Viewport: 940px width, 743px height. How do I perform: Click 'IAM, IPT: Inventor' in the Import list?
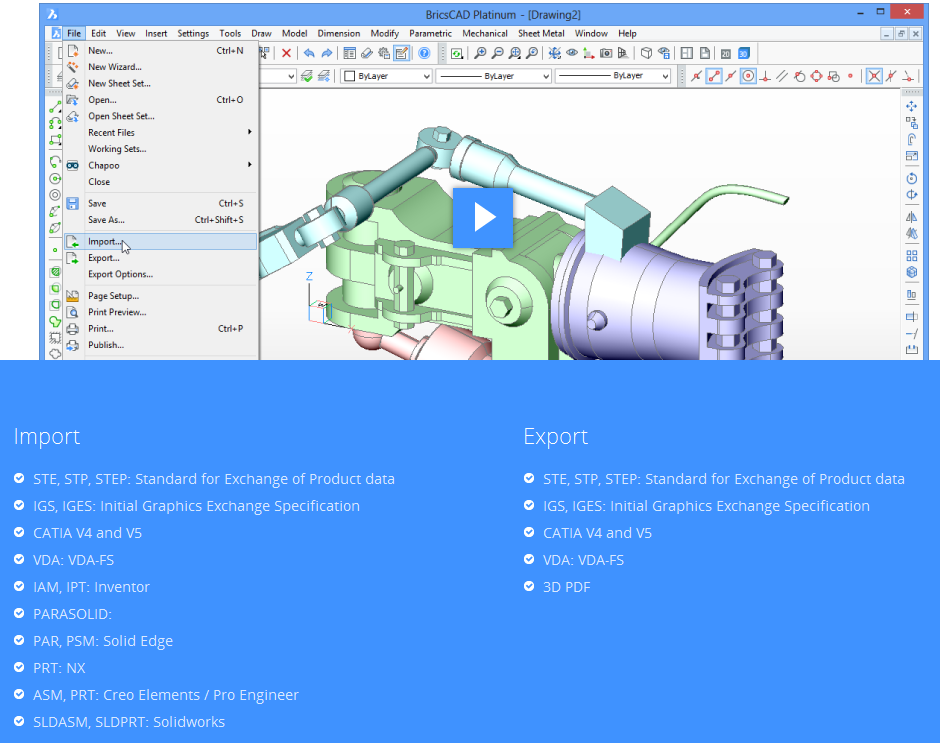(x=91, y=587)
